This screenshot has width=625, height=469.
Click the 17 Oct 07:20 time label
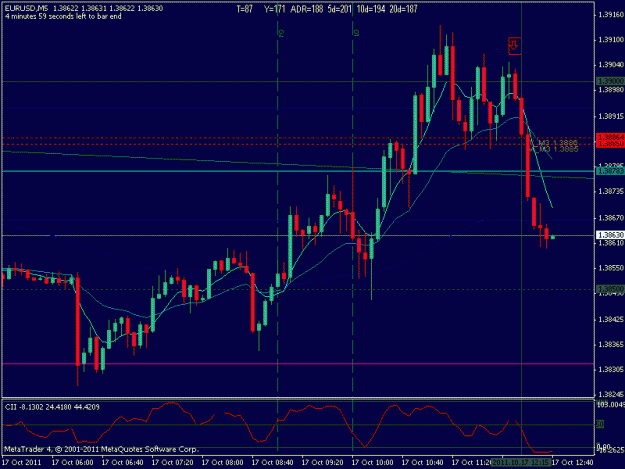coord(173,463)
